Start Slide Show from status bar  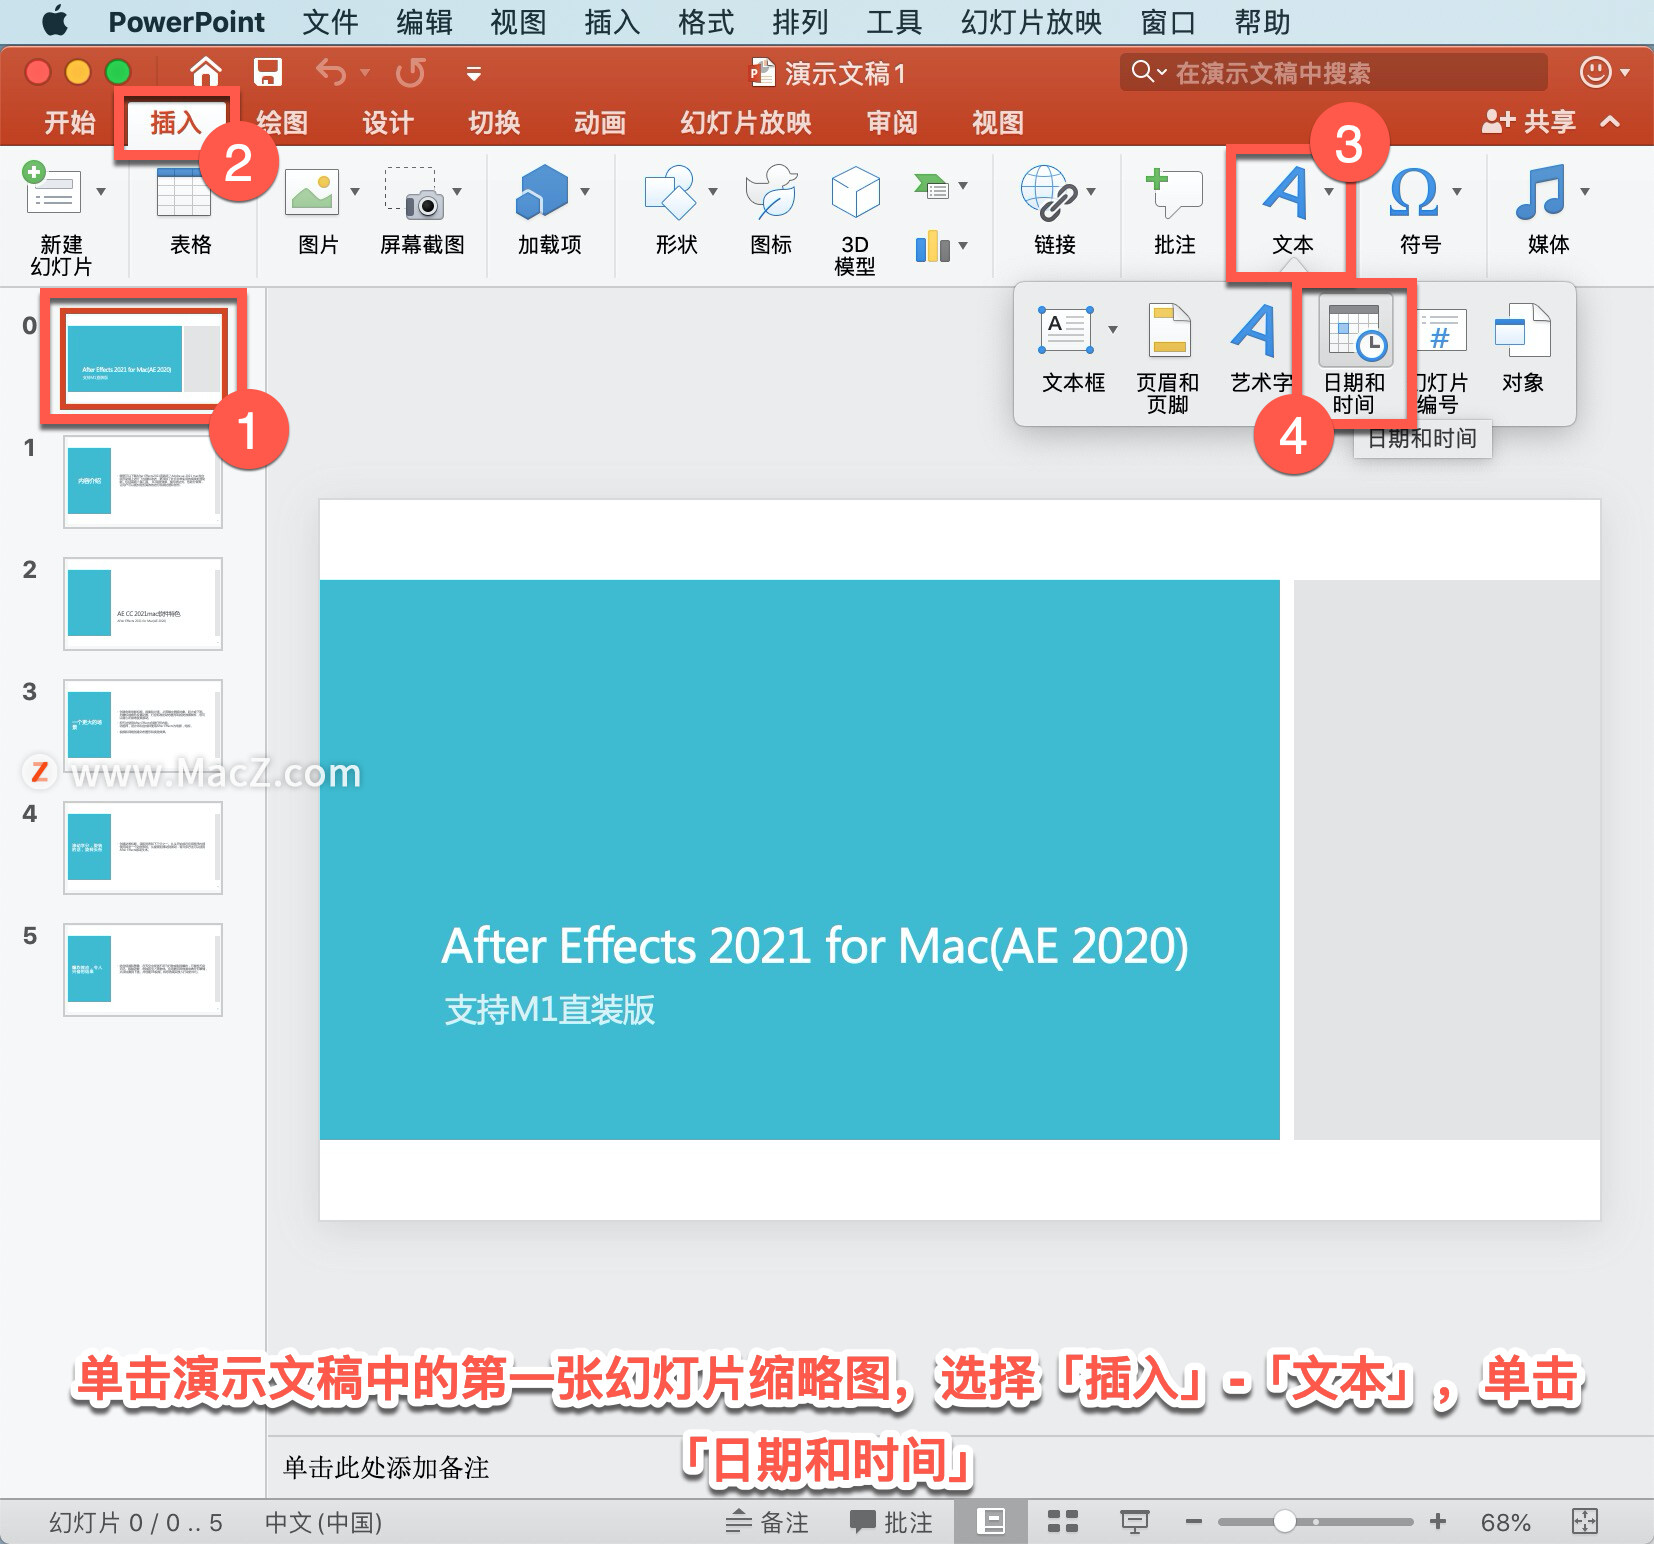click(1134, 1522)
